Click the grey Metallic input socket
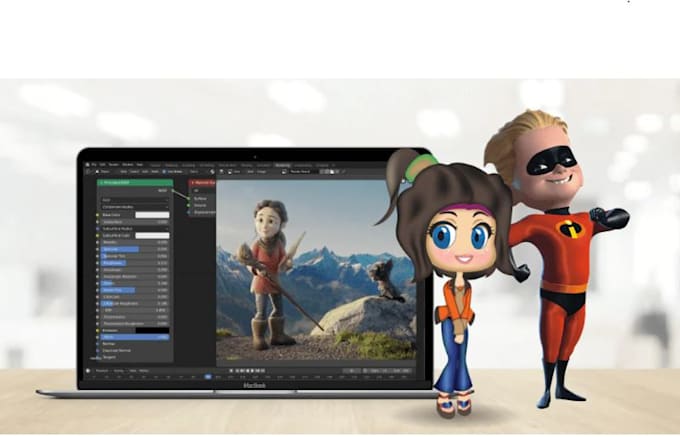Image resolution: width=680 pixels, height=437 pixels. 98,242
